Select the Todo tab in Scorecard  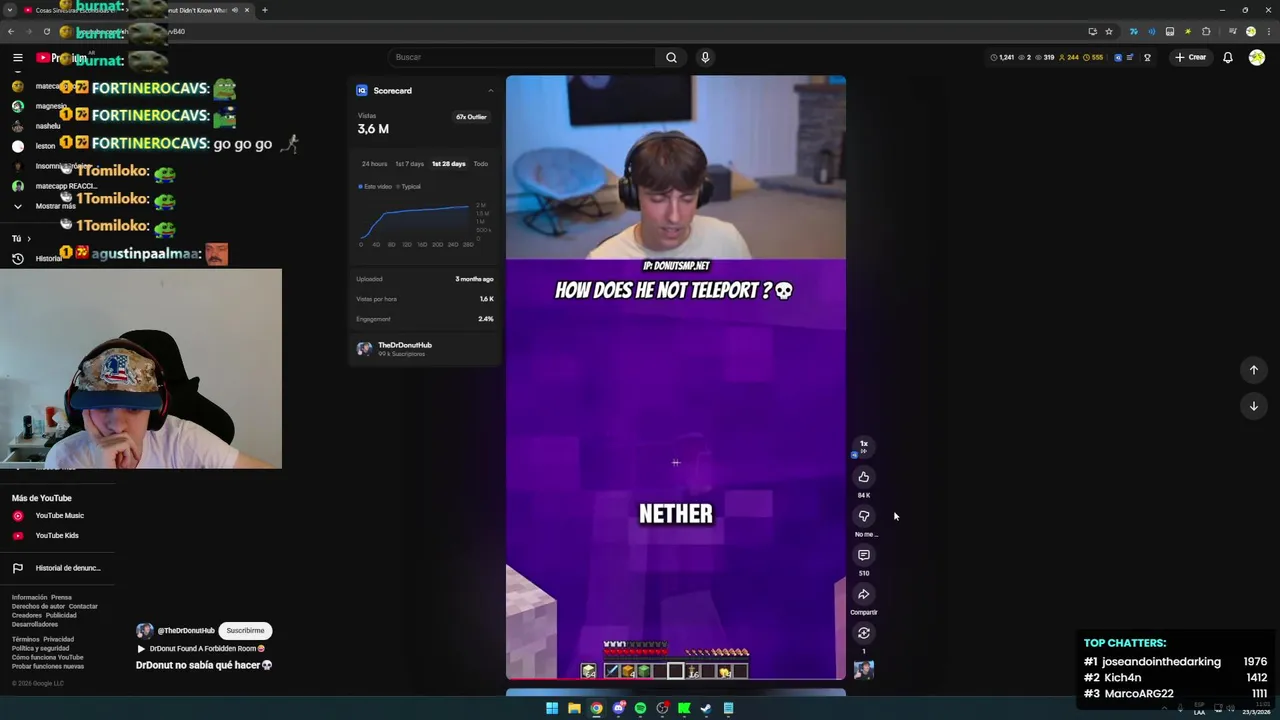point(481,164)
